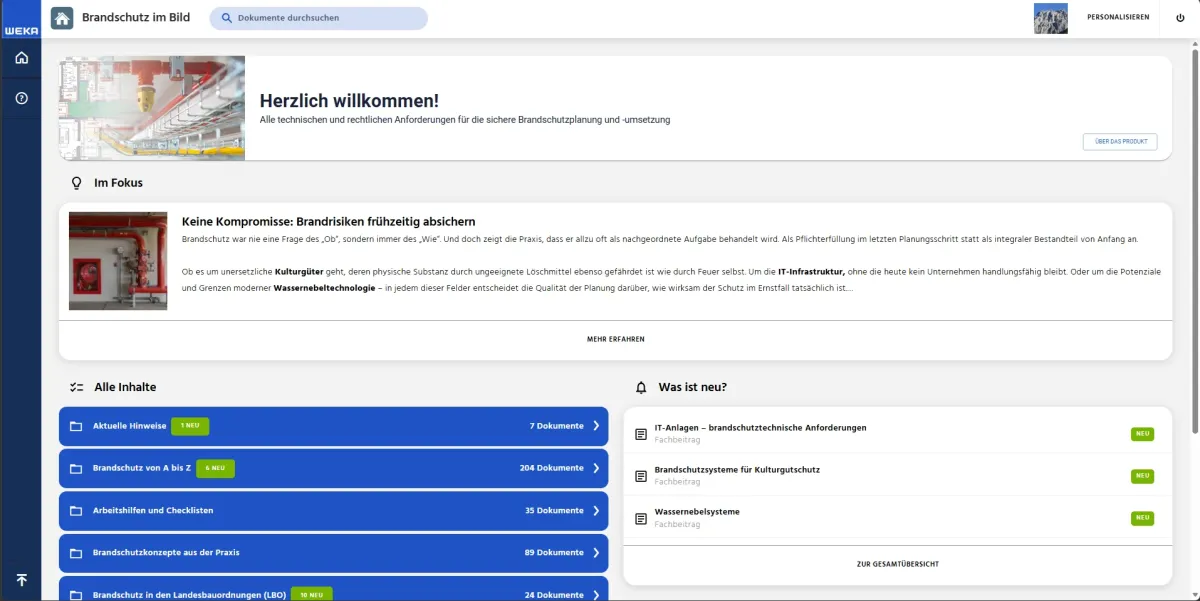Click folder icon of Brandschutz in den Landesbauordnungen

point(76,594)
